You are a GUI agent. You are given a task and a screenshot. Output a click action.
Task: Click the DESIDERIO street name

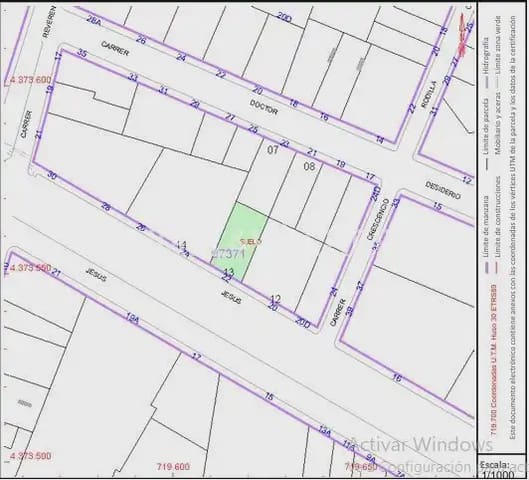point(443,190)
